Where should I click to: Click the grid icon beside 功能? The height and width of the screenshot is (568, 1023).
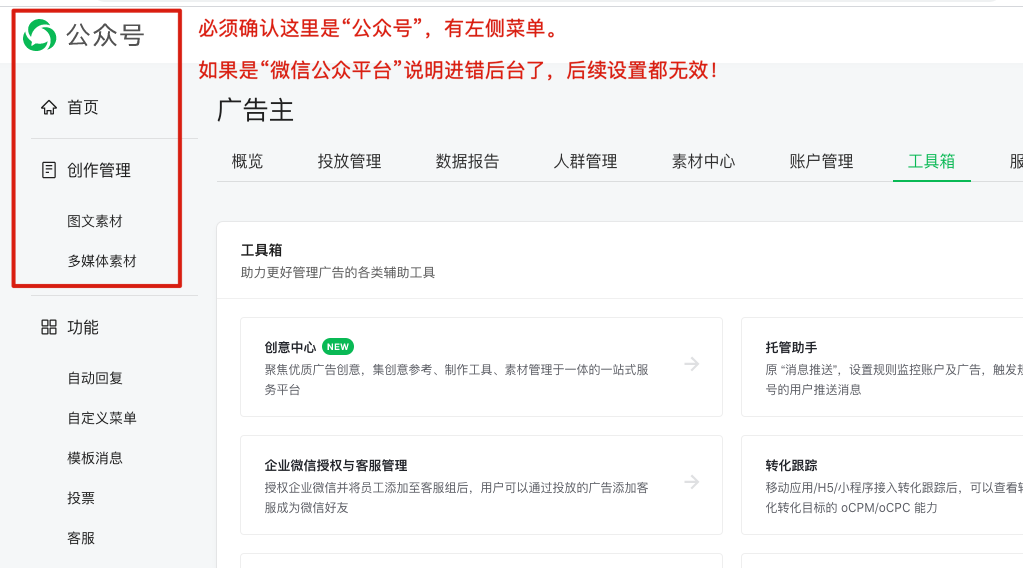49,327
